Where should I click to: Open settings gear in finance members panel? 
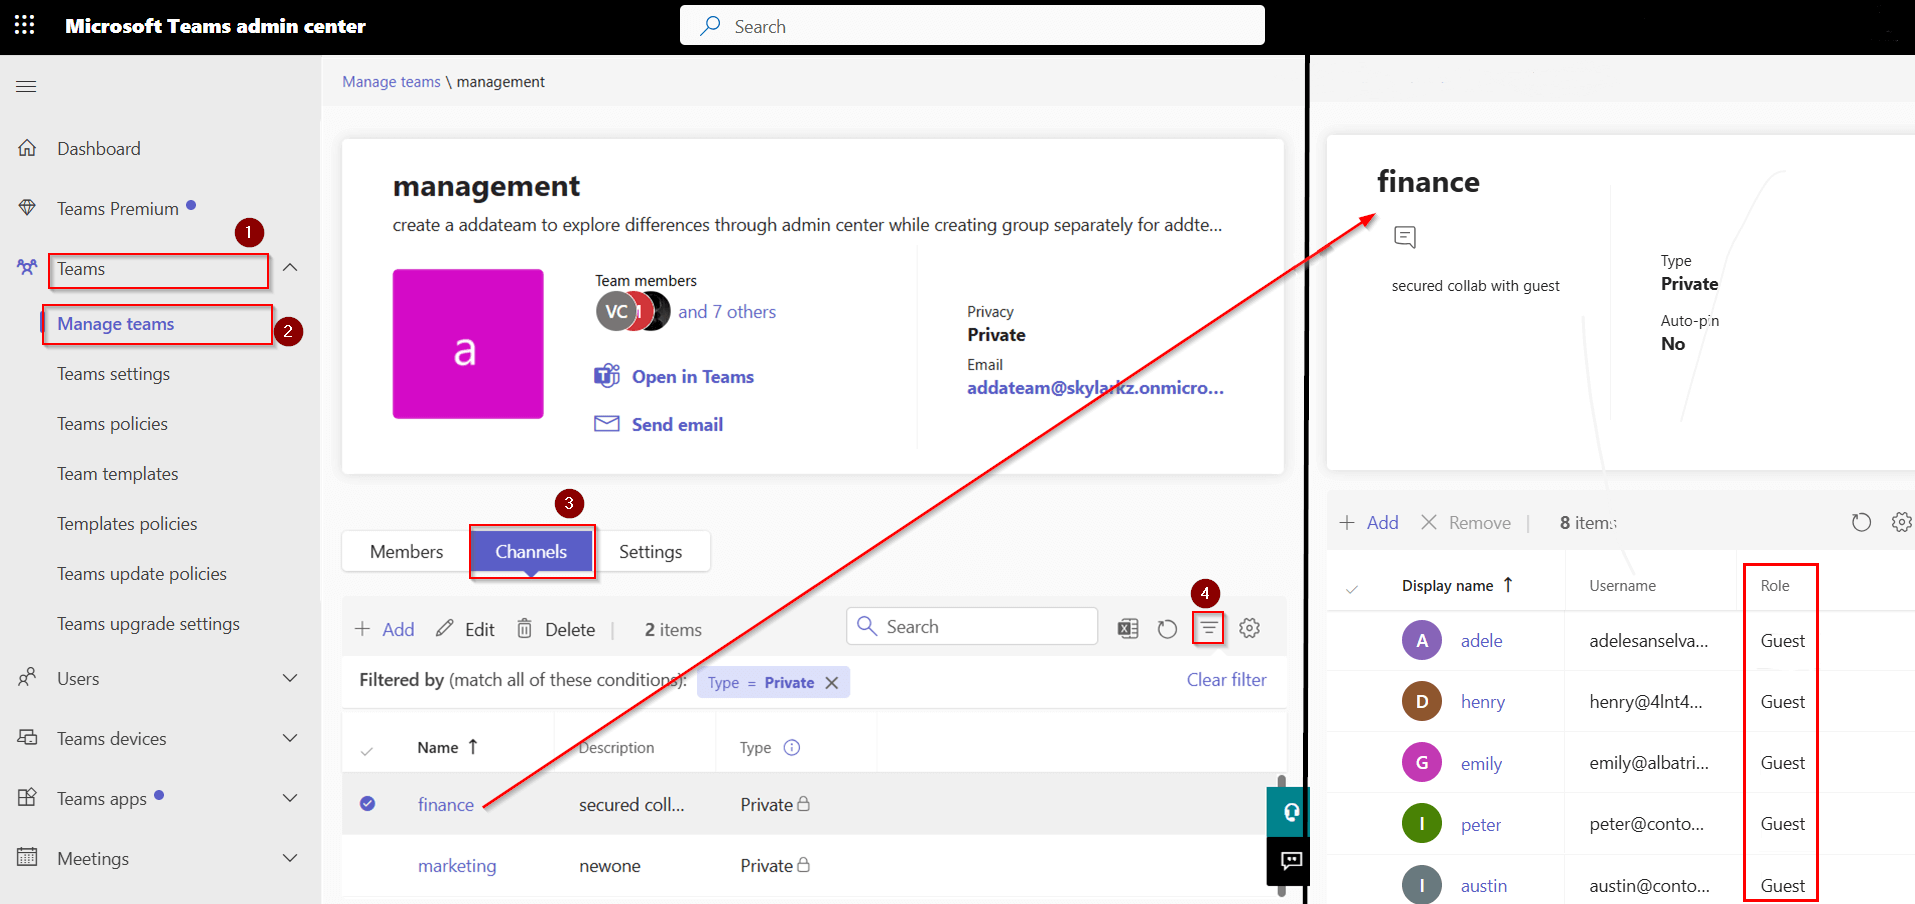[x=1901, y=522]
